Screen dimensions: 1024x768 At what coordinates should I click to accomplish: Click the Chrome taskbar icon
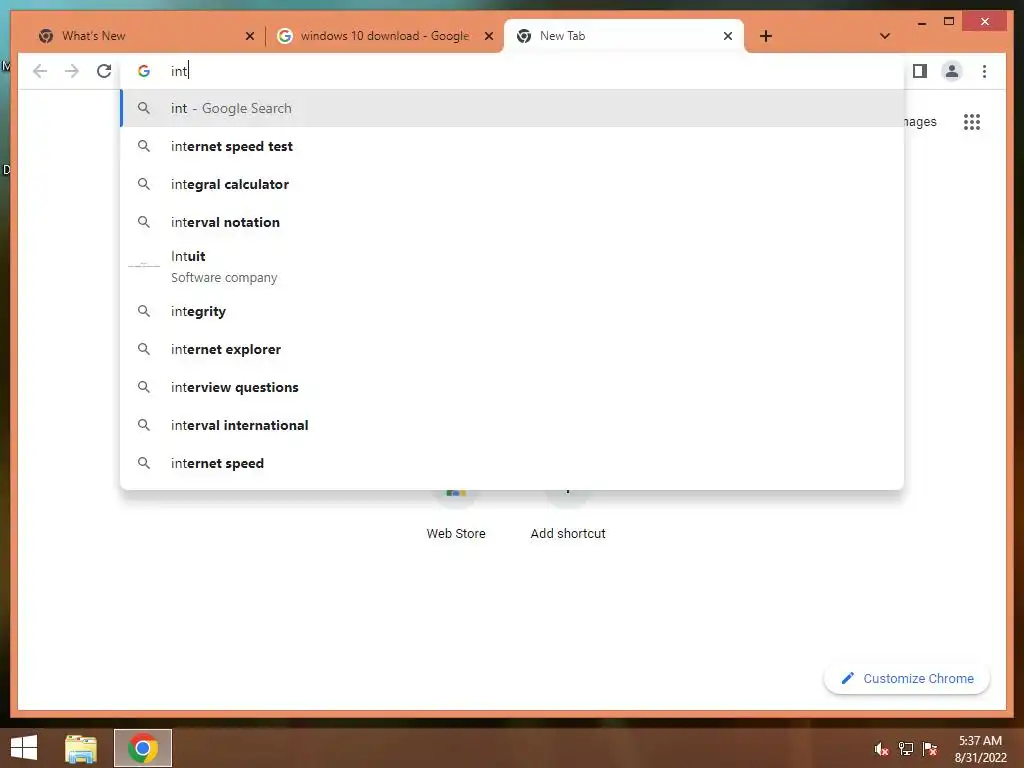(143, 748)
